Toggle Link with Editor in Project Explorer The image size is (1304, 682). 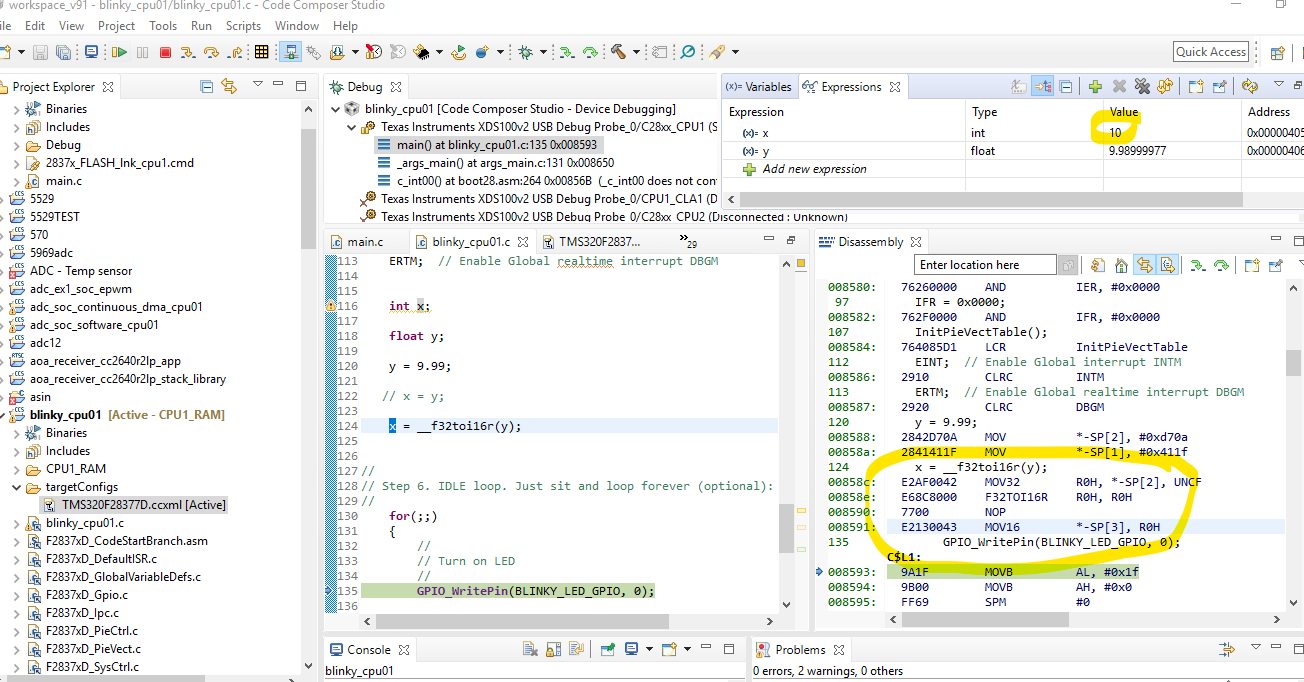[x=229, y=87]
